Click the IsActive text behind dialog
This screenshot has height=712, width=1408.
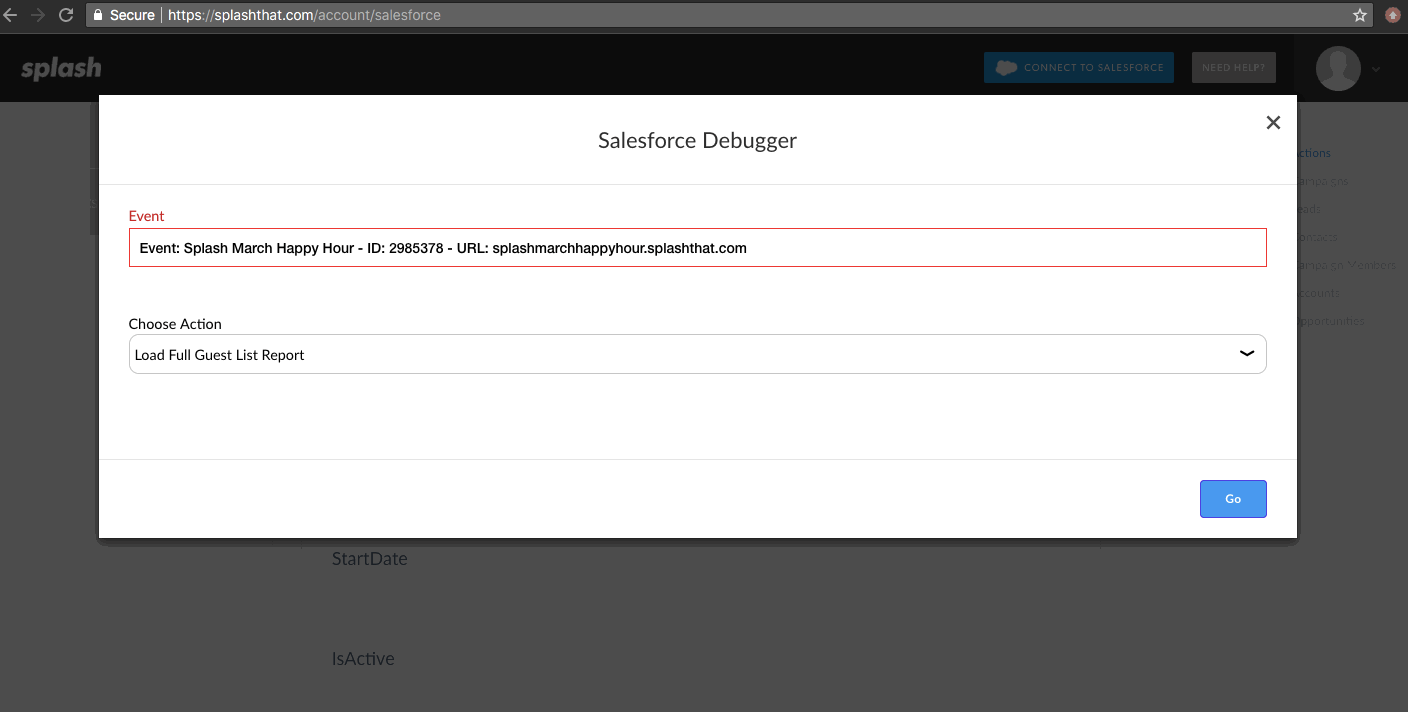tap(363, 659)
